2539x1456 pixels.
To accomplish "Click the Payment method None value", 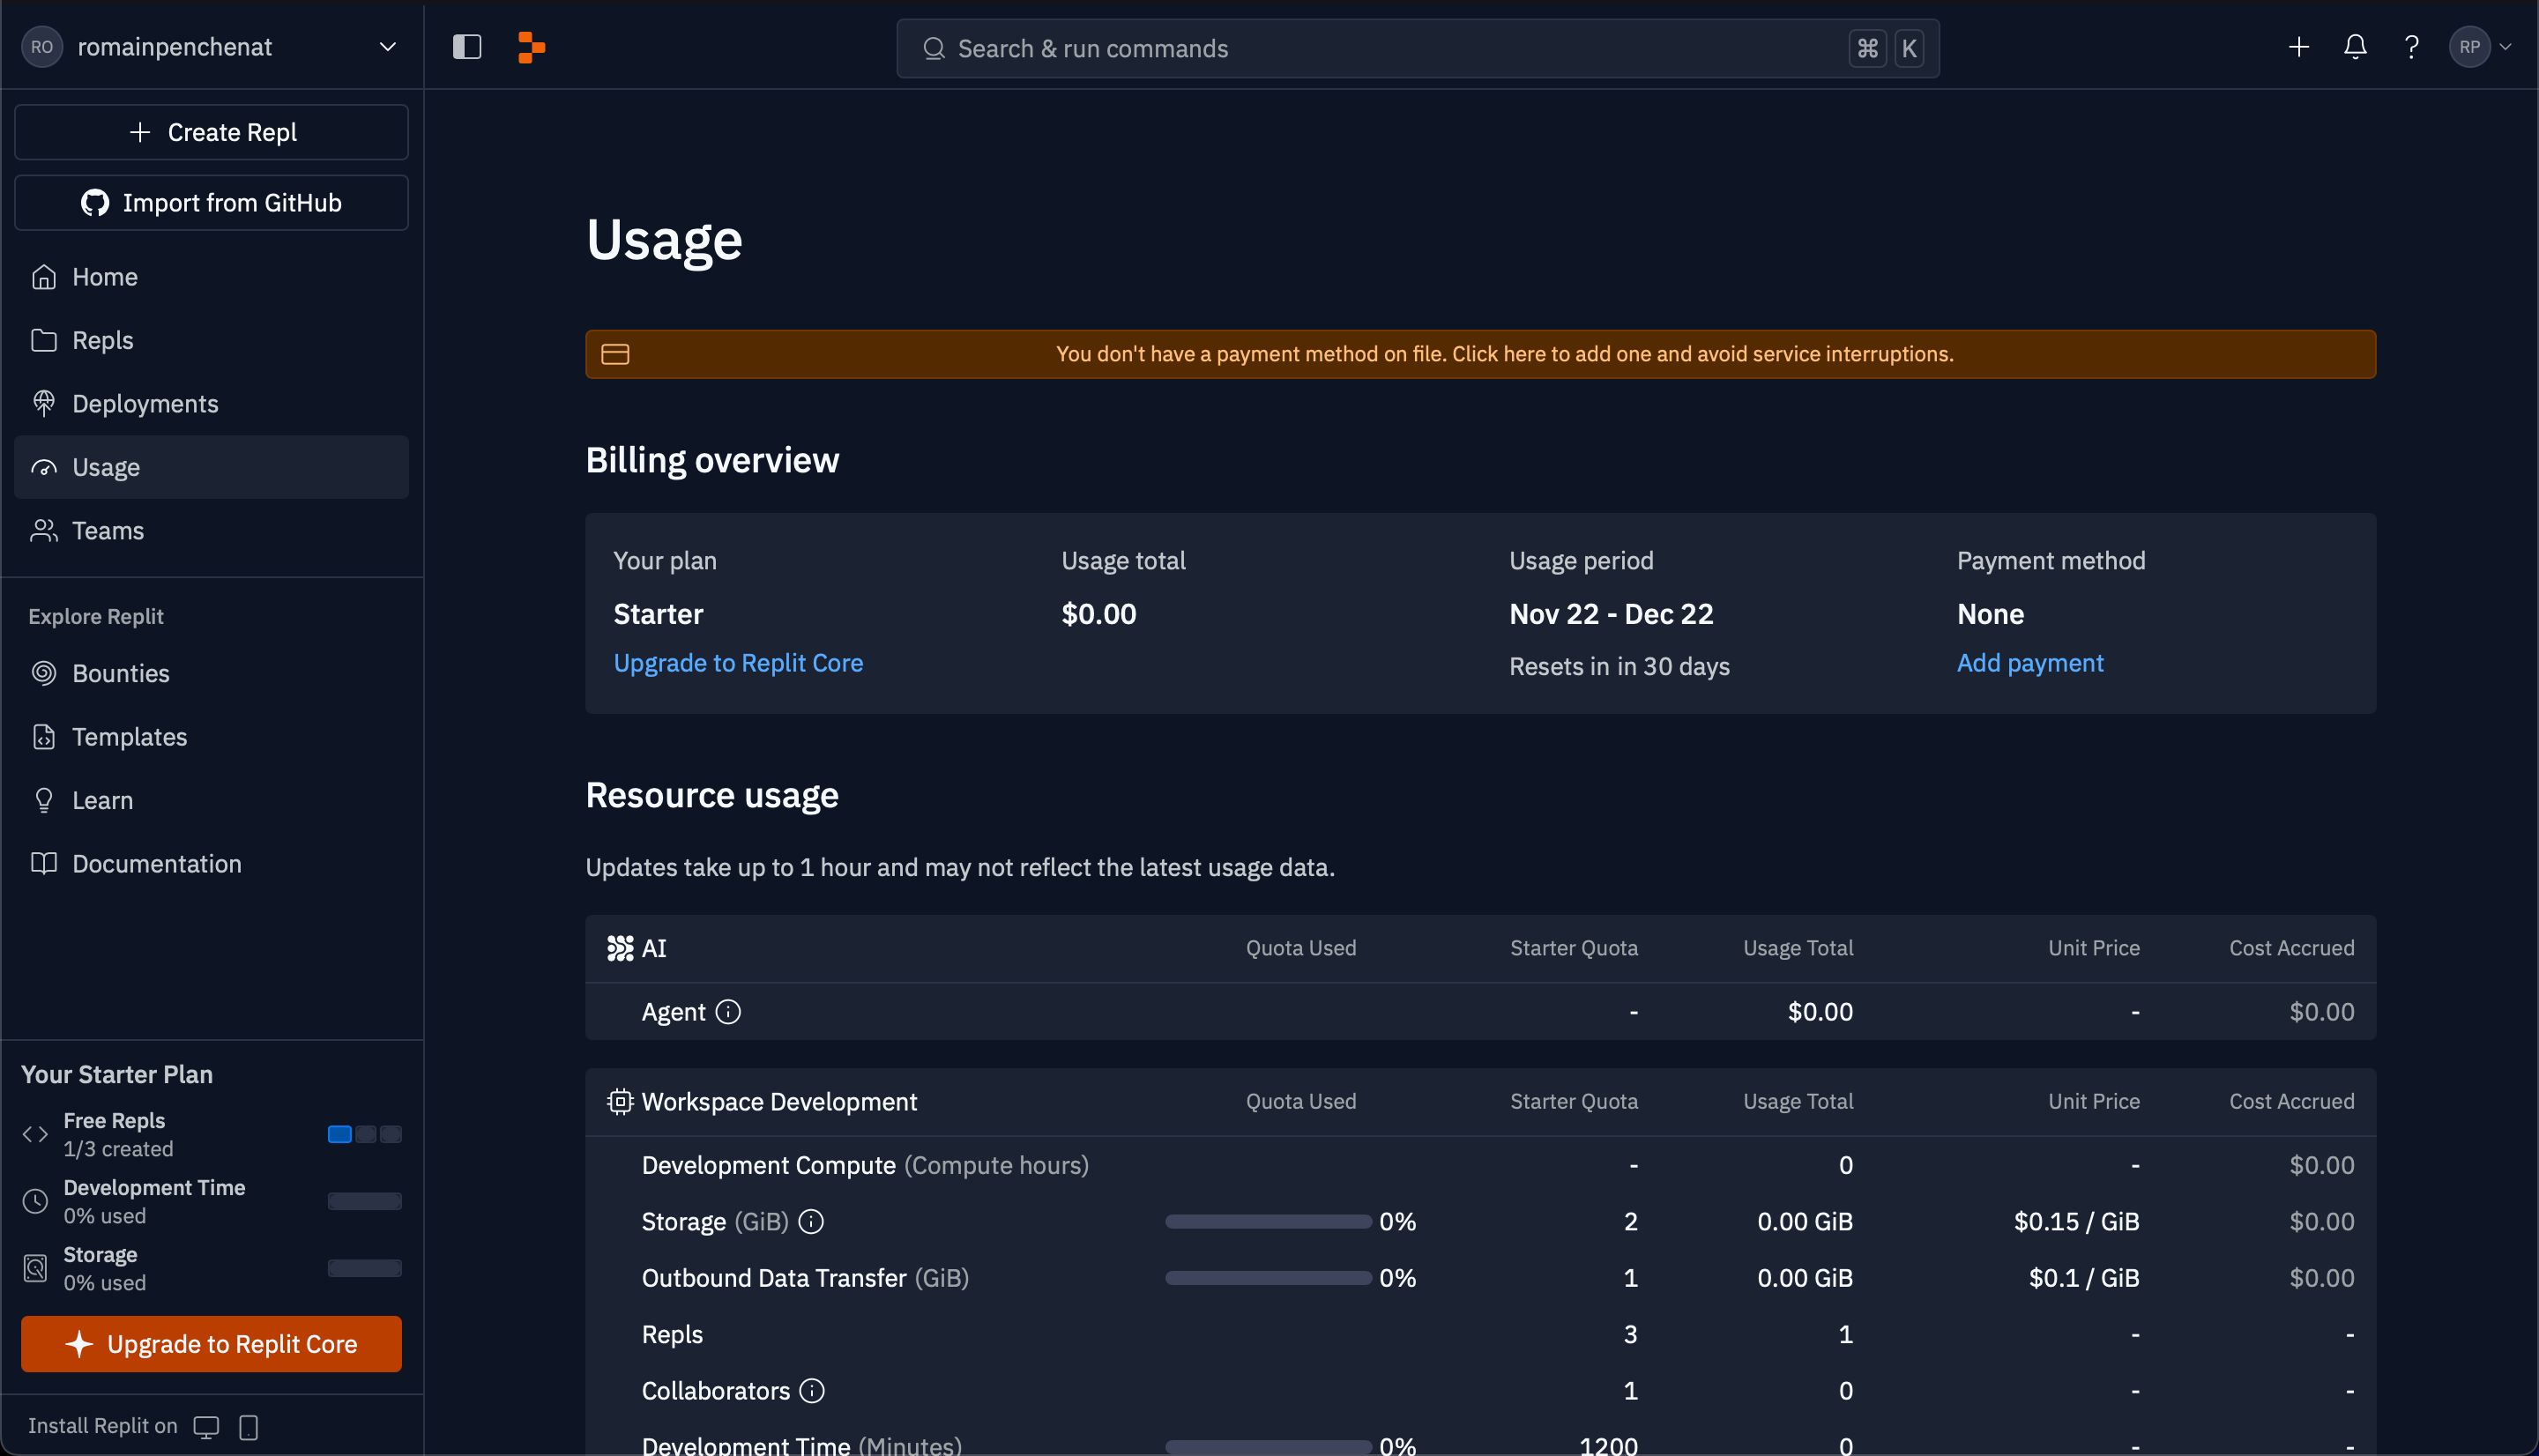I will (x=1990, y=614).
